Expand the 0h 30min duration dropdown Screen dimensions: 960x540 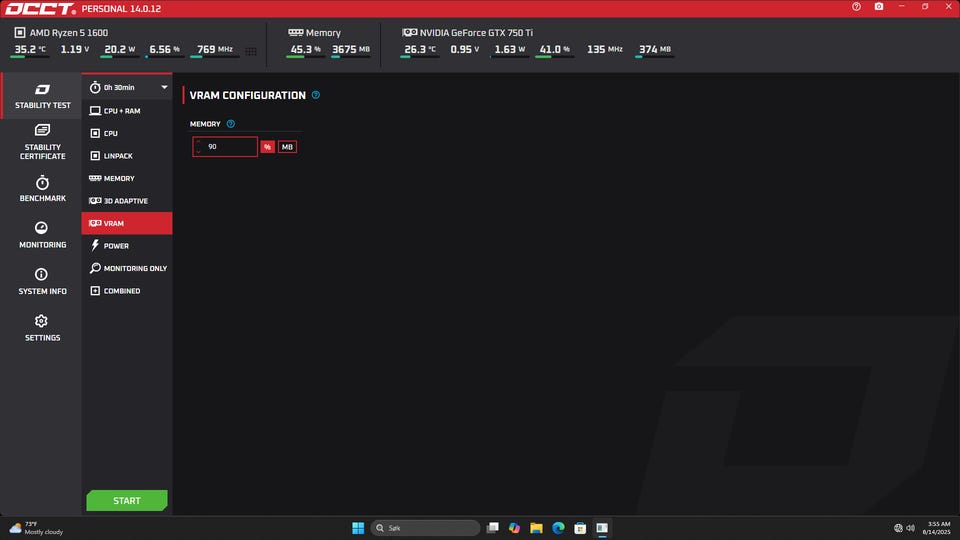click(x=127, y=88)
